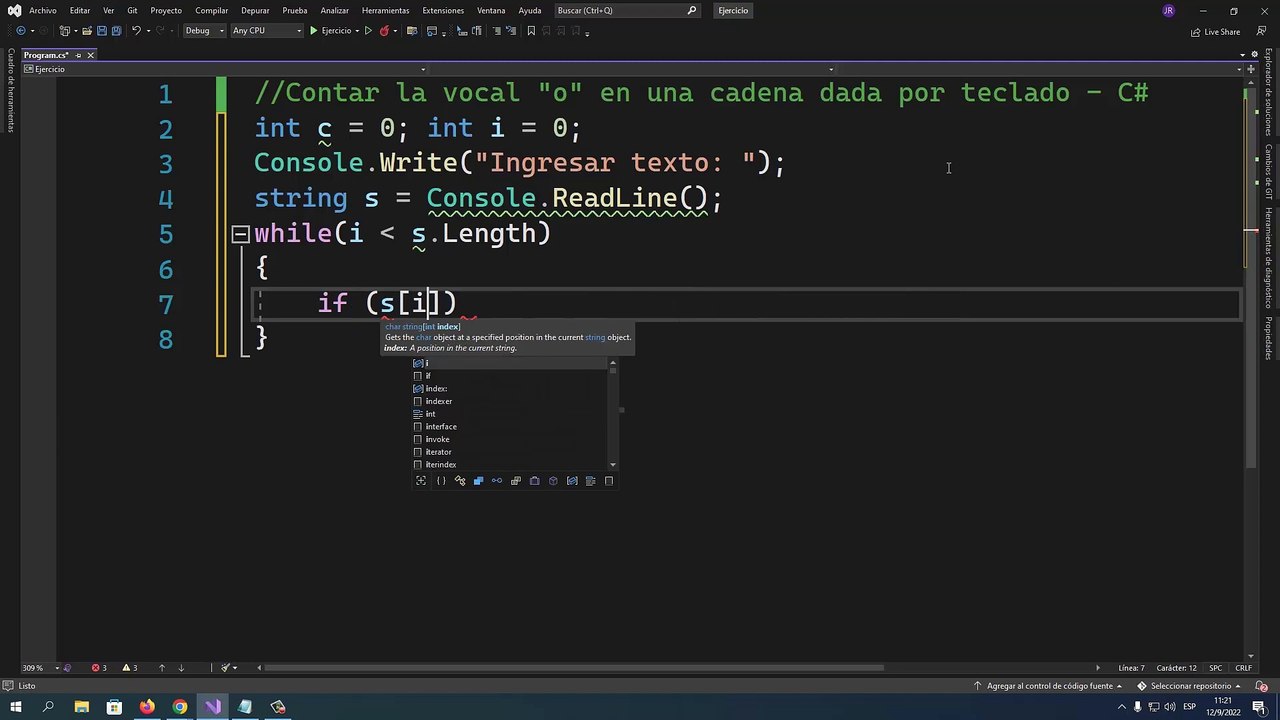
Task: Start debugging with the Ejercicio button
Action: (330, 31)
